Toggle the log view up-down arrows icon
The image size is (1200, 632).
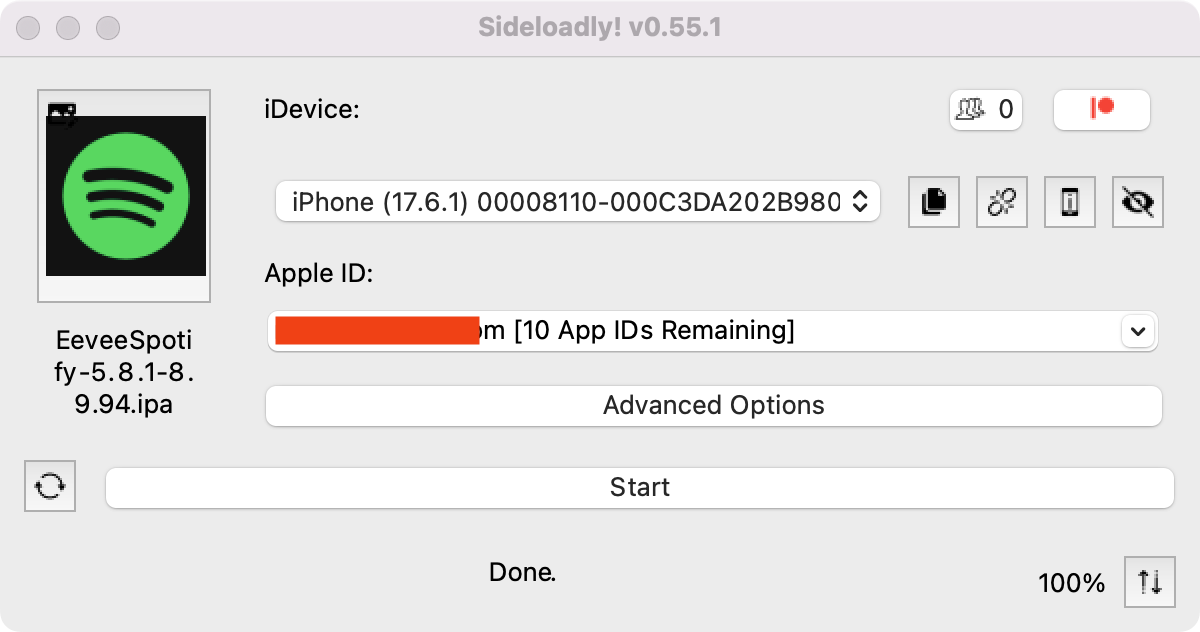[1149, 582]
